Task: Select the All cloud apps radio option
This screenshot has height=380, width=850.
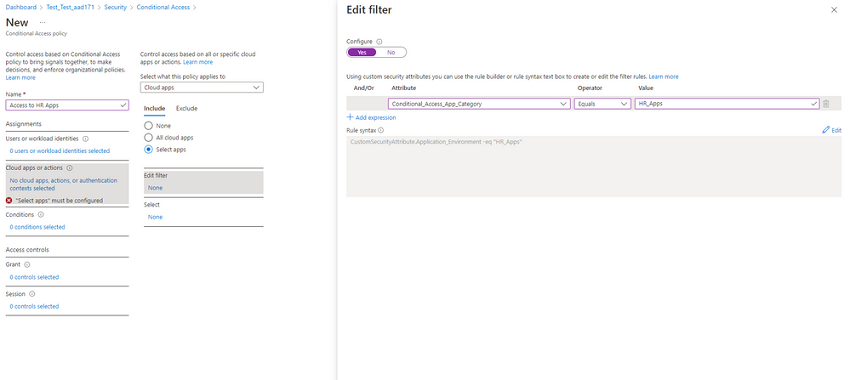Action: pyautogui.click(x=149, y=138)
